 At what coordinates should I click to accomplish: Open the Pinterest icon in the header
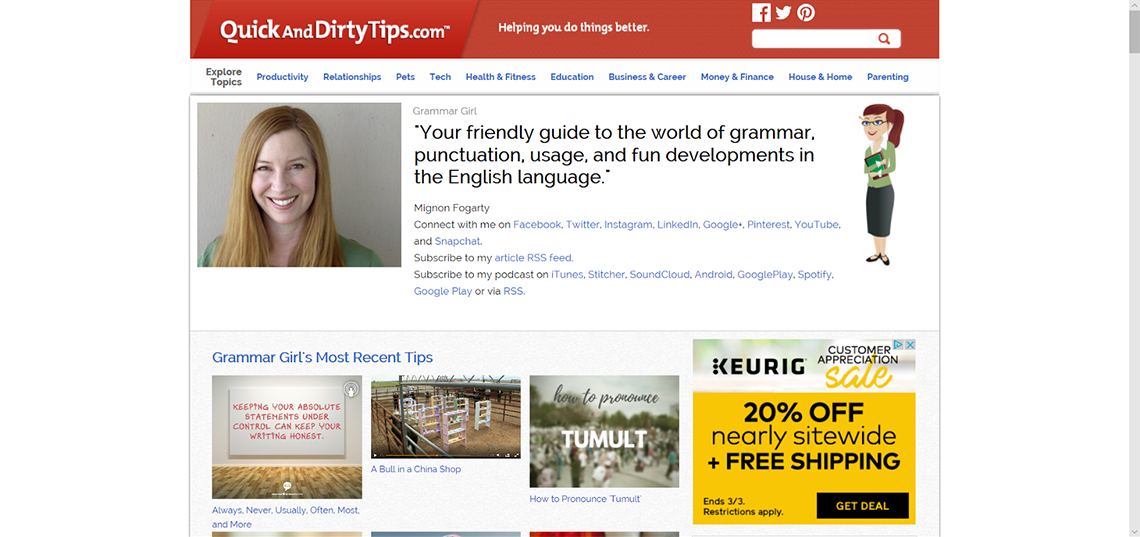click(x=806, y=13)
